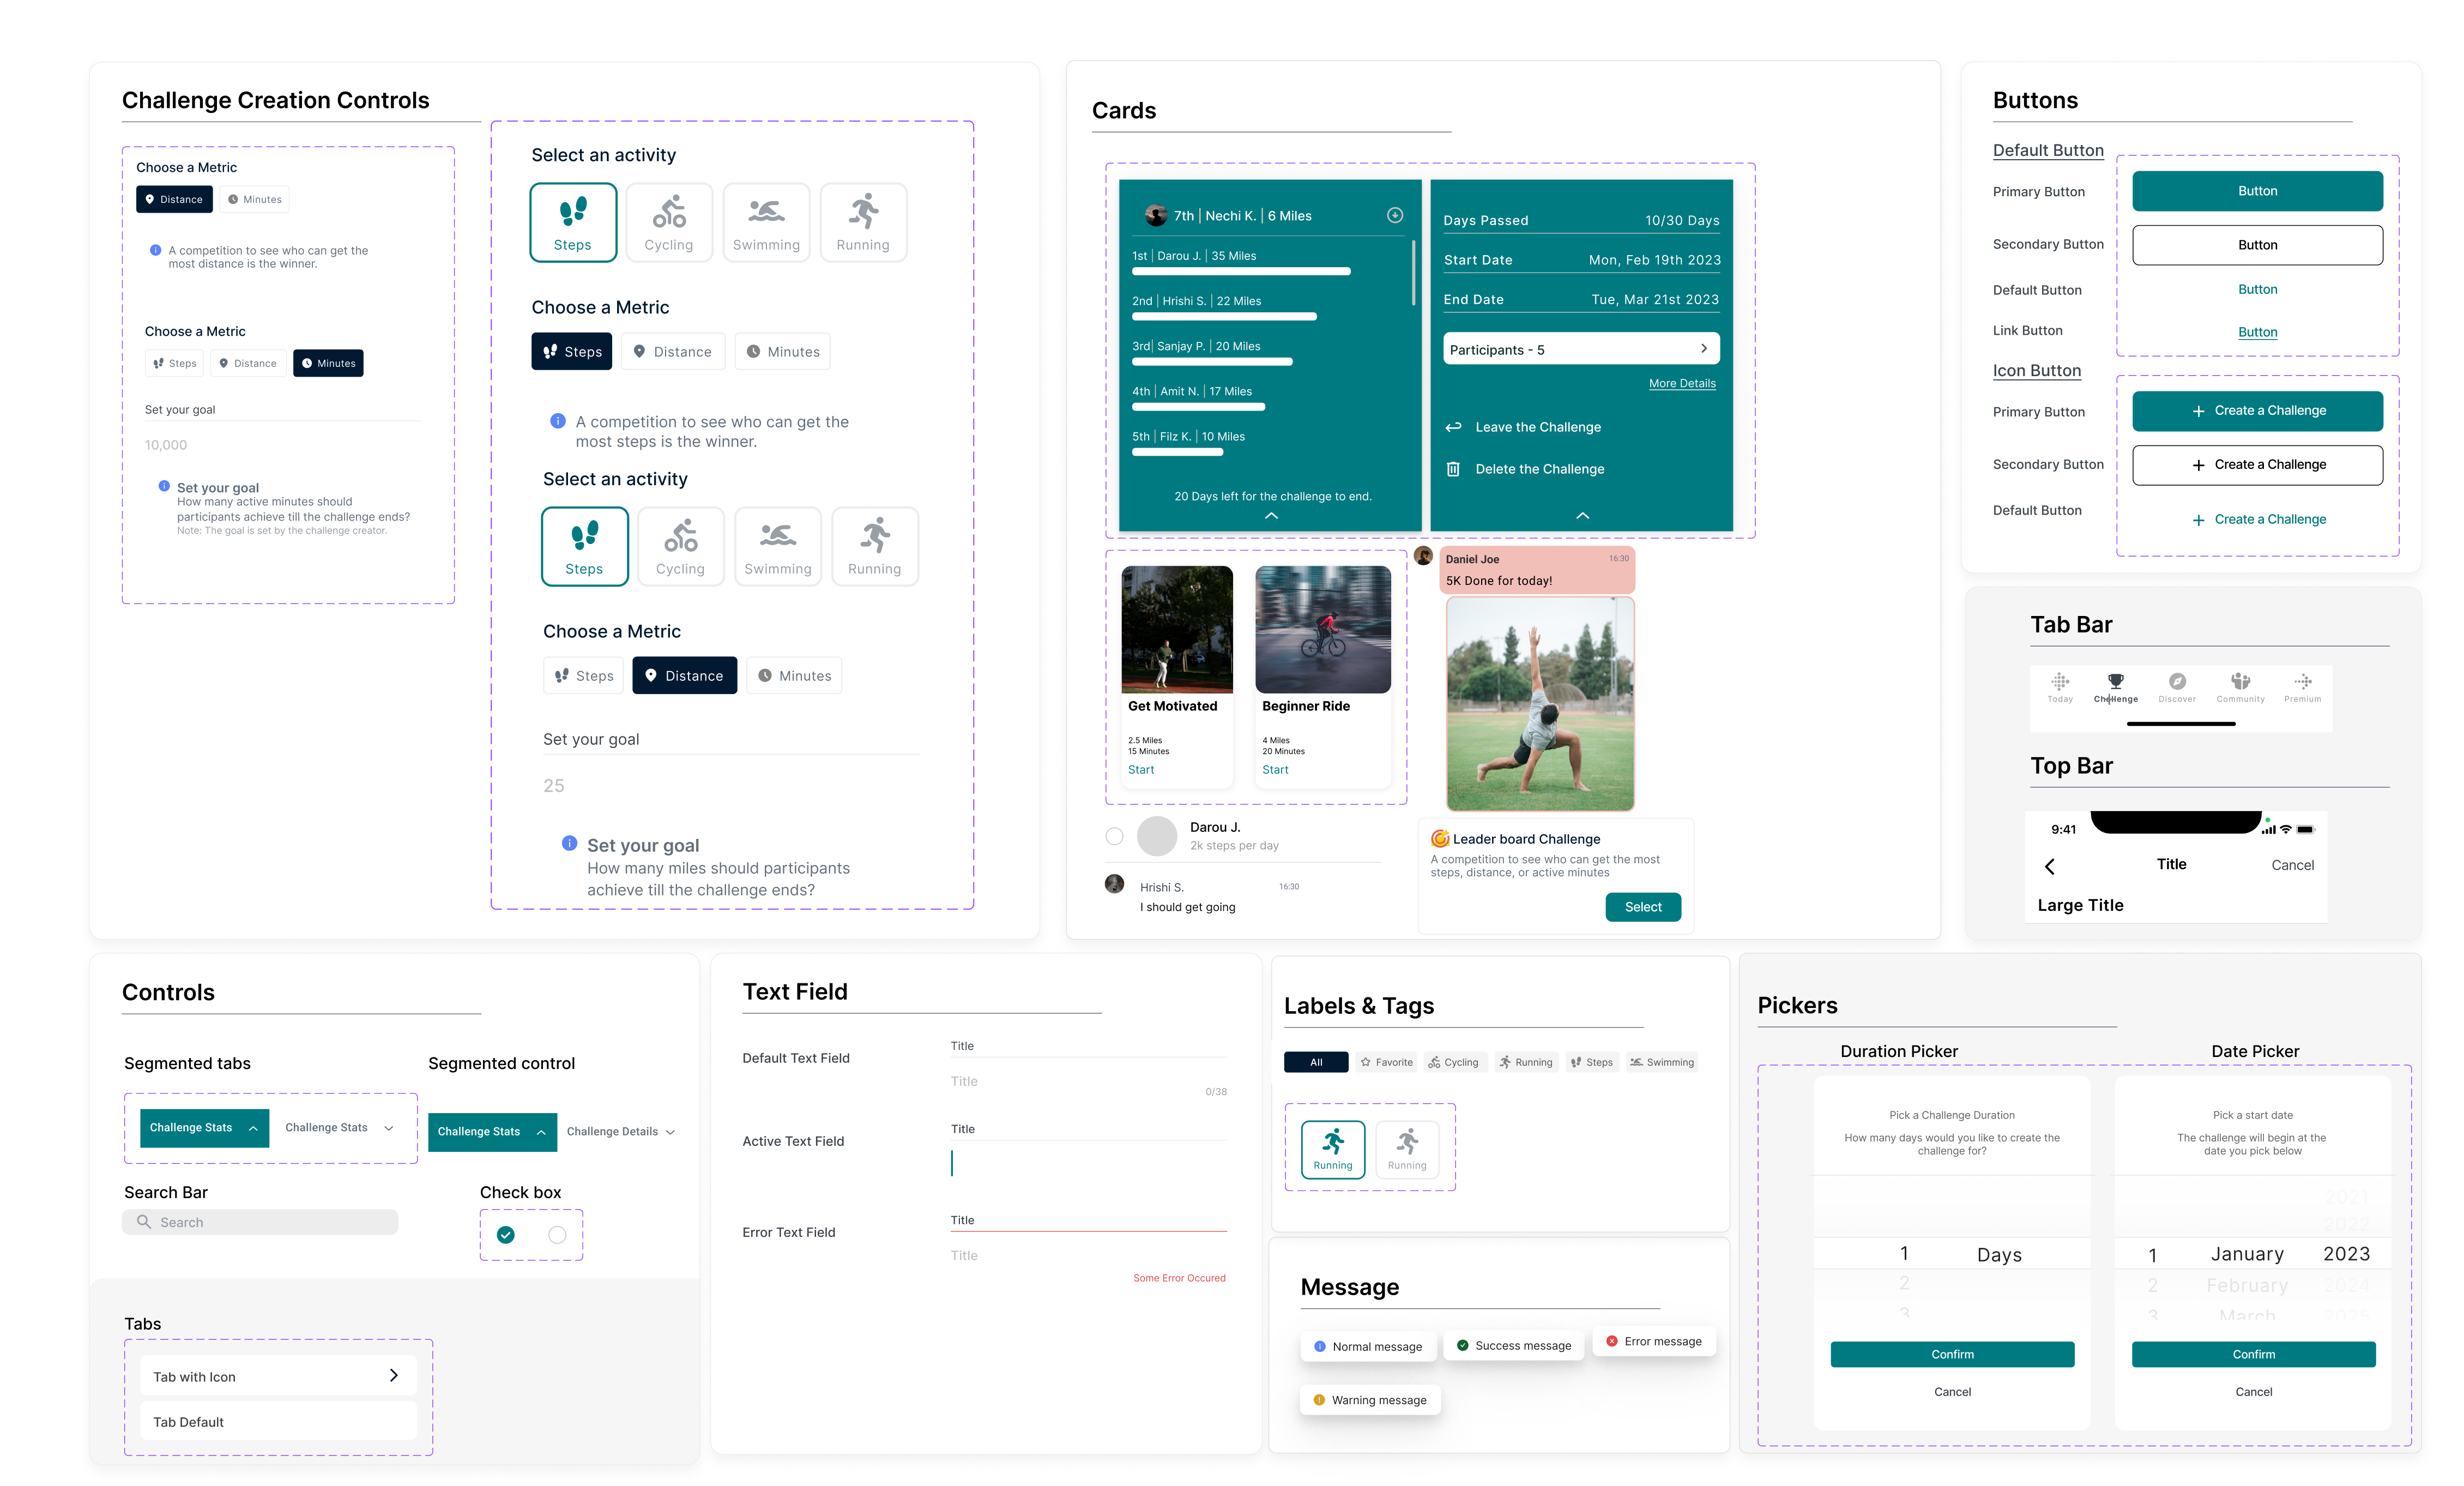Expand the Challenge Details dropdown
The height and width of the screenshot is (1486, 2464).
pyautogui.click(x=621, y=1131)
